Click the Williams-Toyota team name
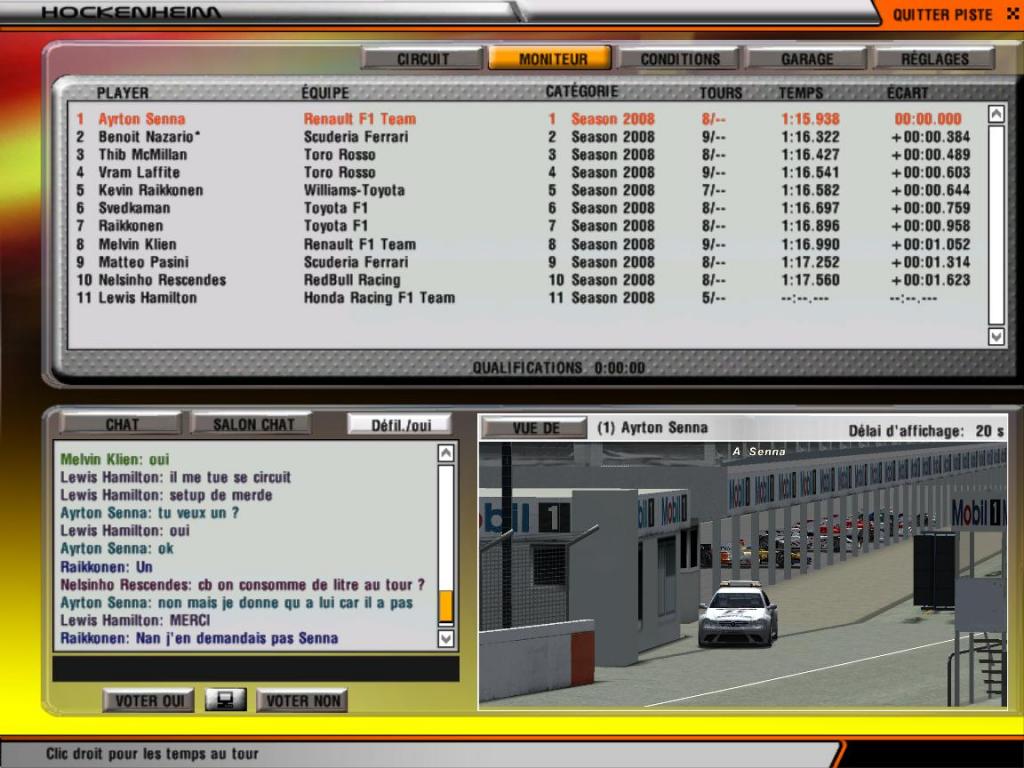1024x768 pixels. [x=354, y=190]
